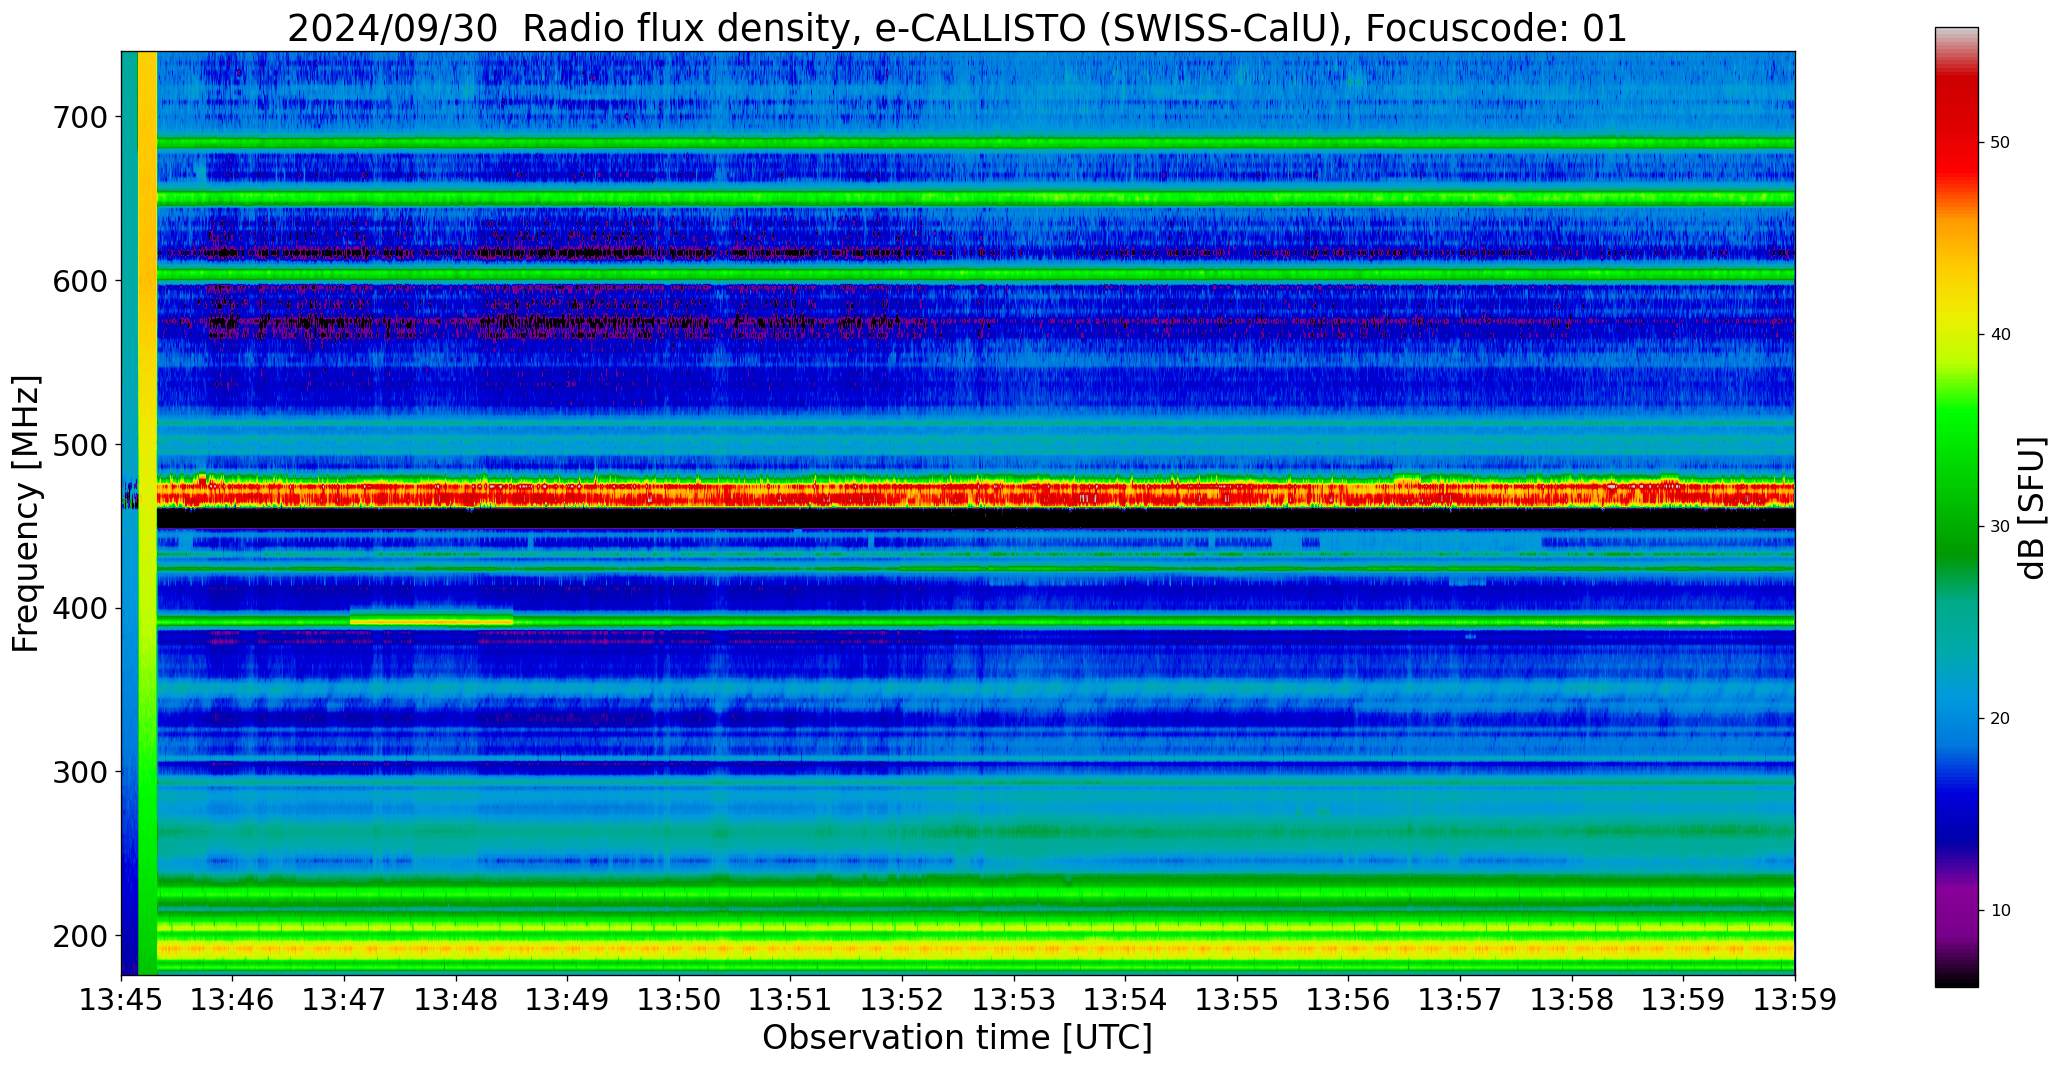Click the 13:45 time tick label
Viewport: 2062px width, 1067px height.
[121, 1000]
